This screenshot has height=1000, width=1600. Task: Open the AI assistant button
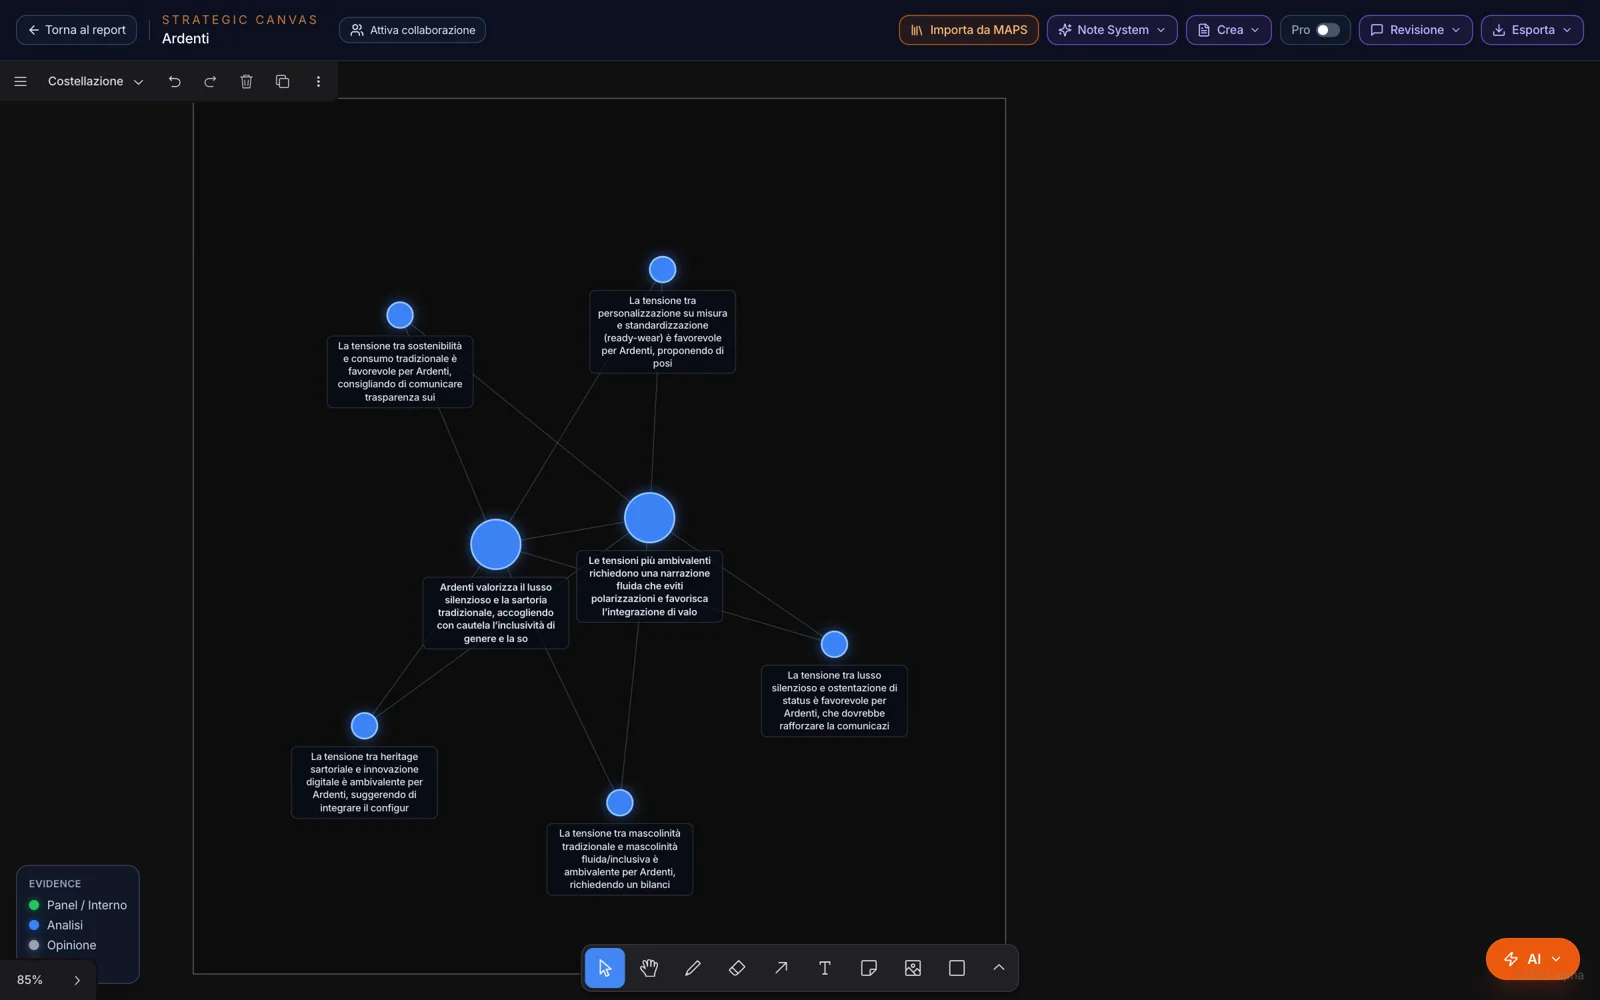pyautogui.click(x=1532, y=959)
